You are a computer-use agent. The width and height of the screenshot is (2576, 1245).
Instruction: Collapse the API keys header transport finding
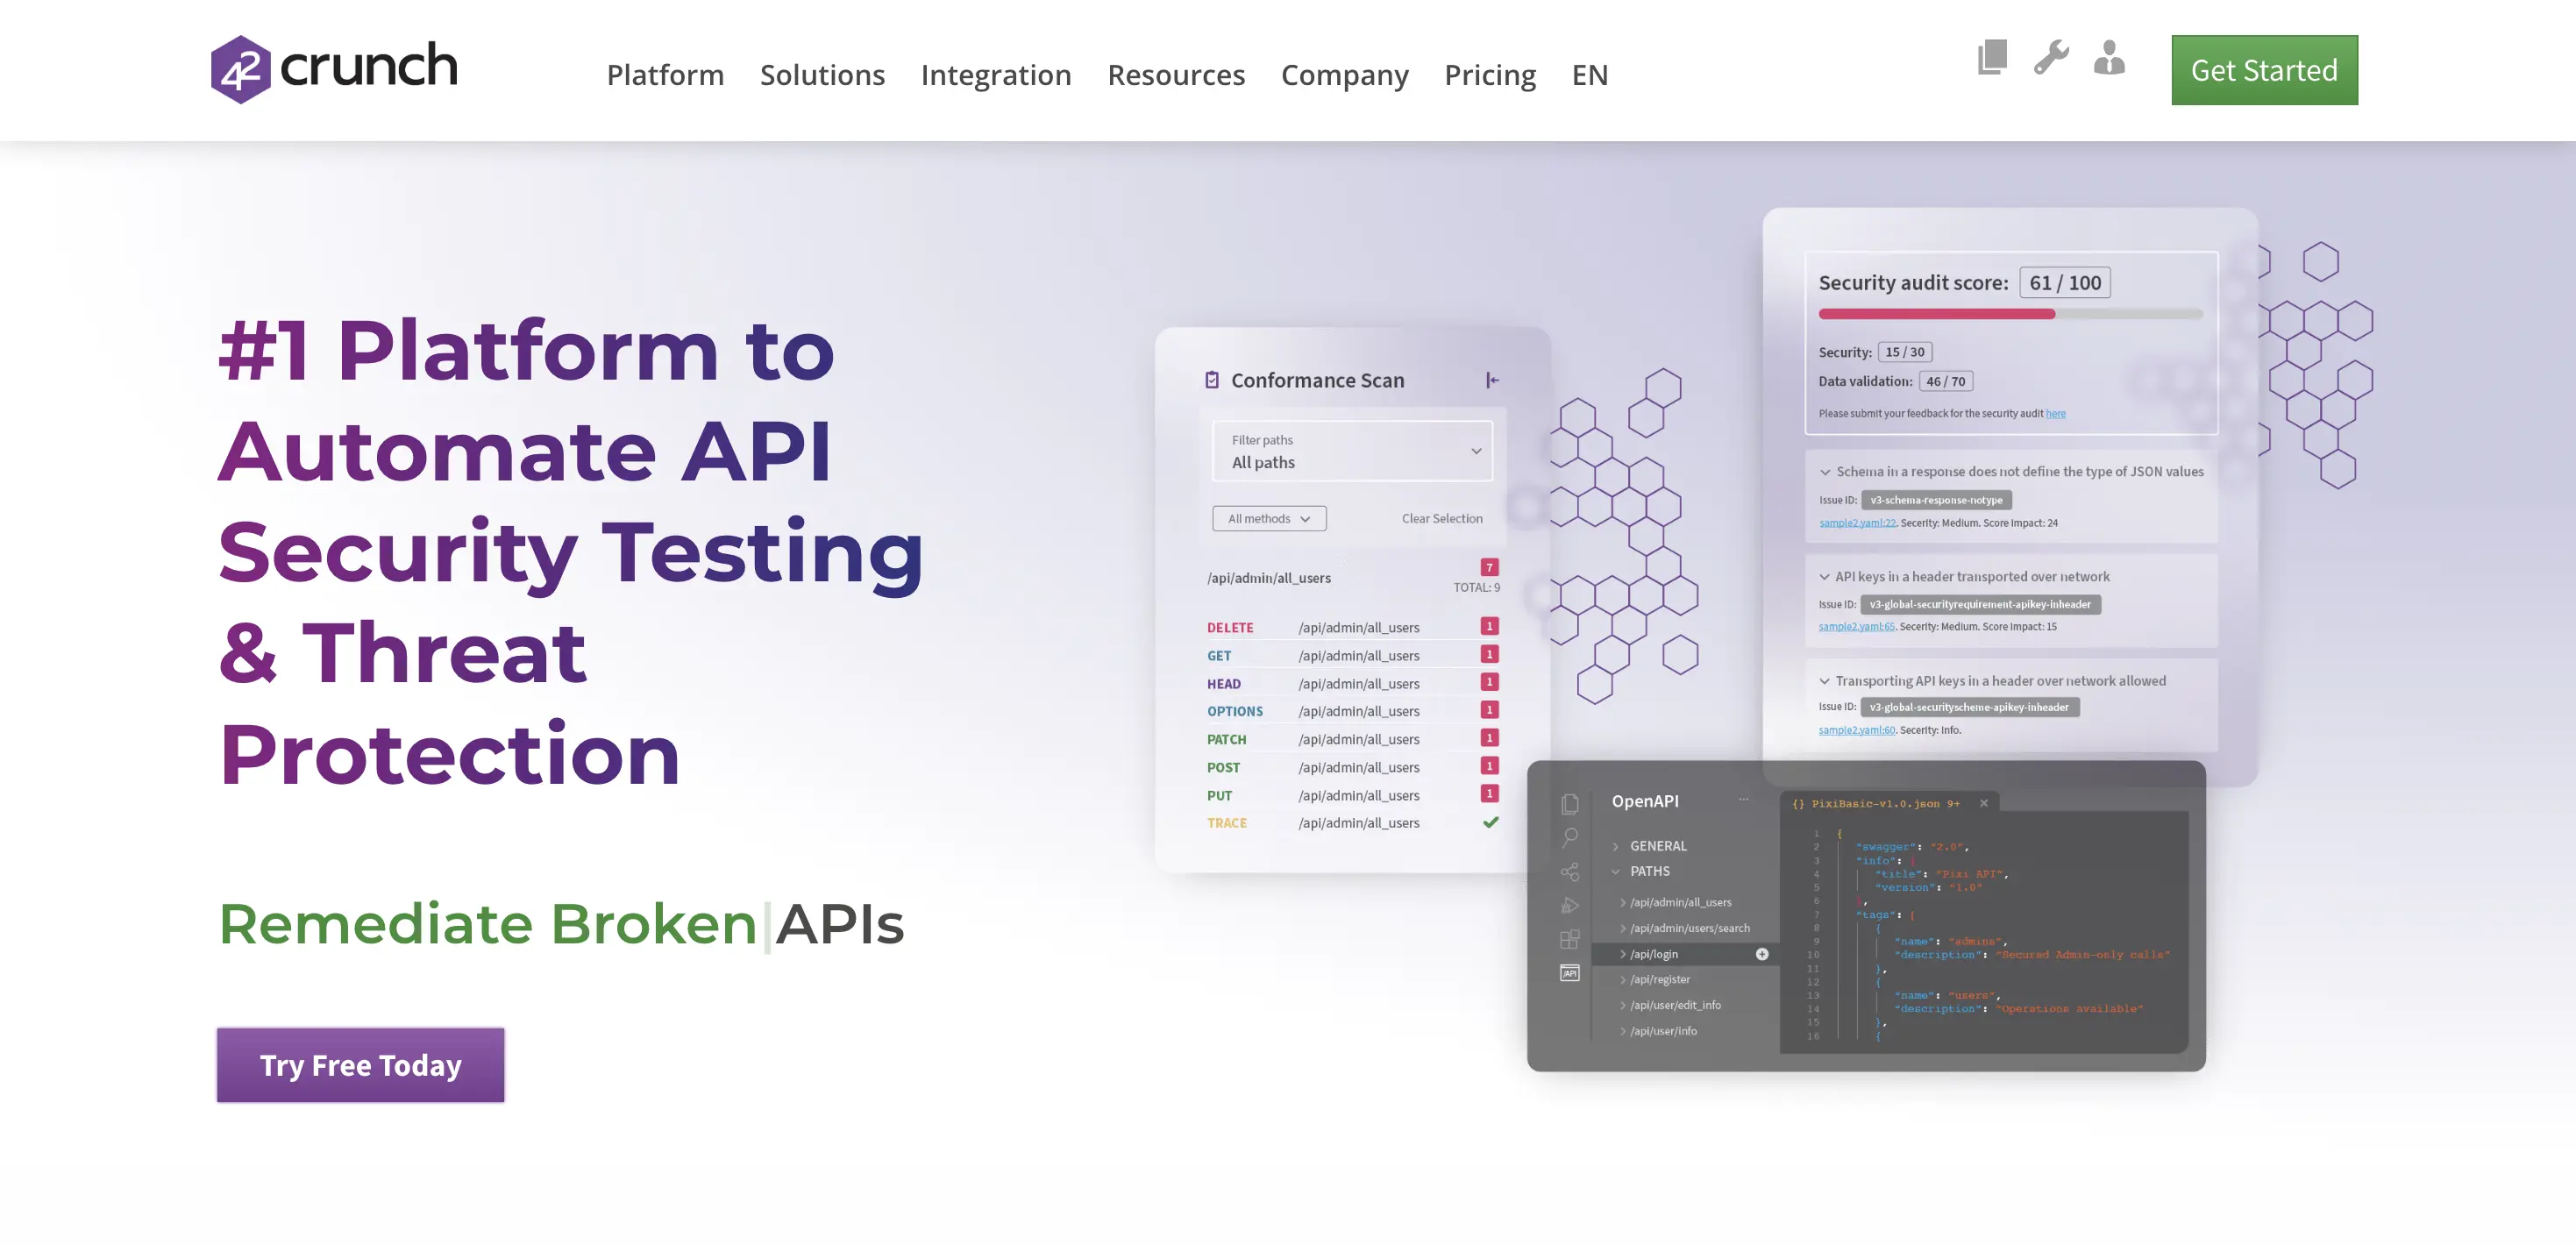coord(1824,576)
